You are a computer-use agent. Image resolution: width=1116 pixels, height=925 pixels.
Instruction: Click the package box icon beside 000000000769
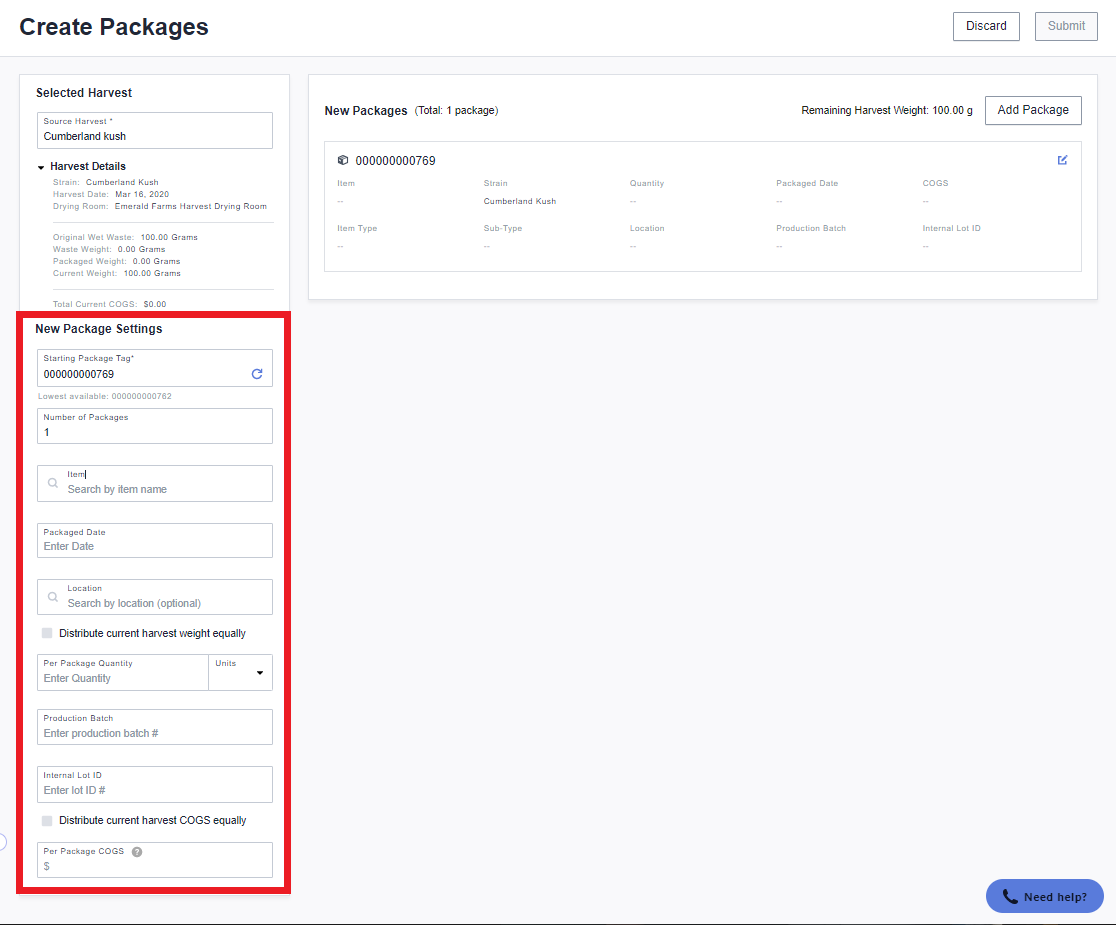point(342,160)
